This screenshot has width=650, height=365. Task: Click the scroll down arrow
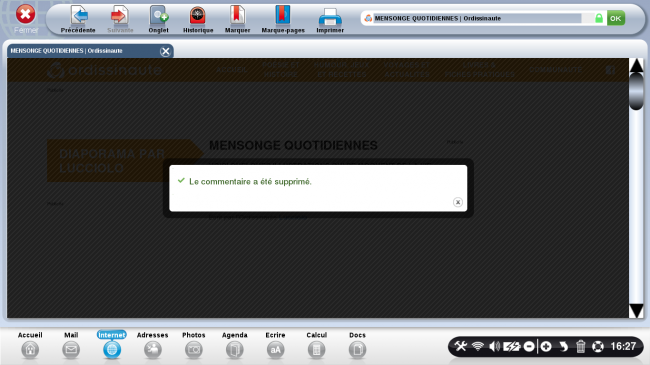point(636,311)
